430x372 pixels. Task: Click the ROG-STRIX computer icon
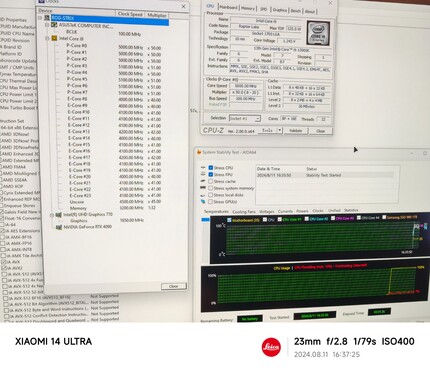click(x=47, y=18)
